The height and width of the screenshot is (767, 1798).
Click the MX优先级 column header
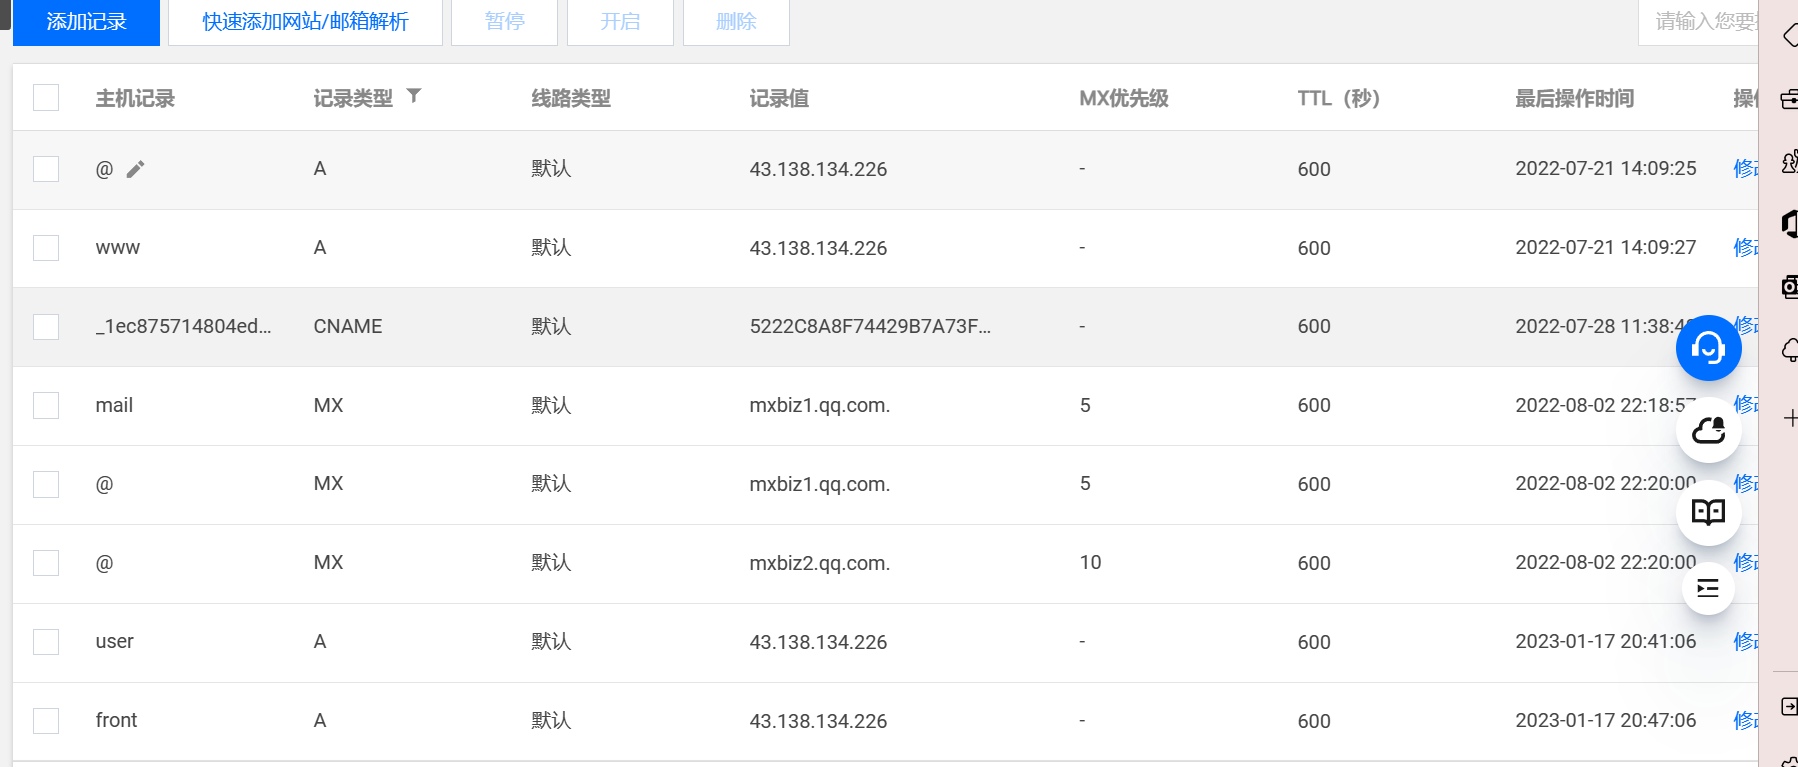click(1124, 98)
